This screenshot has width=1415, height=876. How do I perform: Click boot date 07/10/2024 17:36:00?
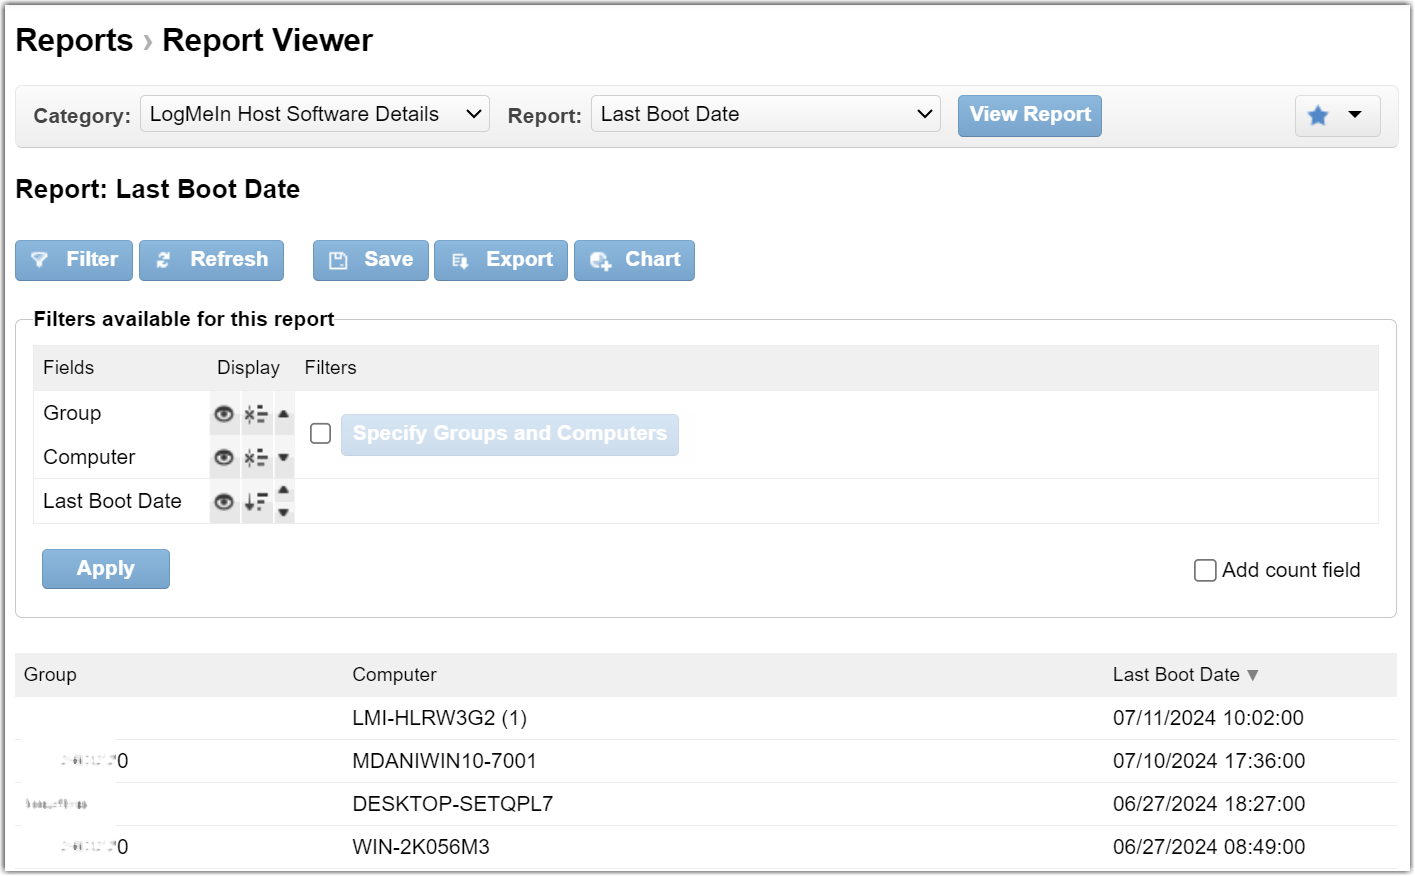(1209, 761)
